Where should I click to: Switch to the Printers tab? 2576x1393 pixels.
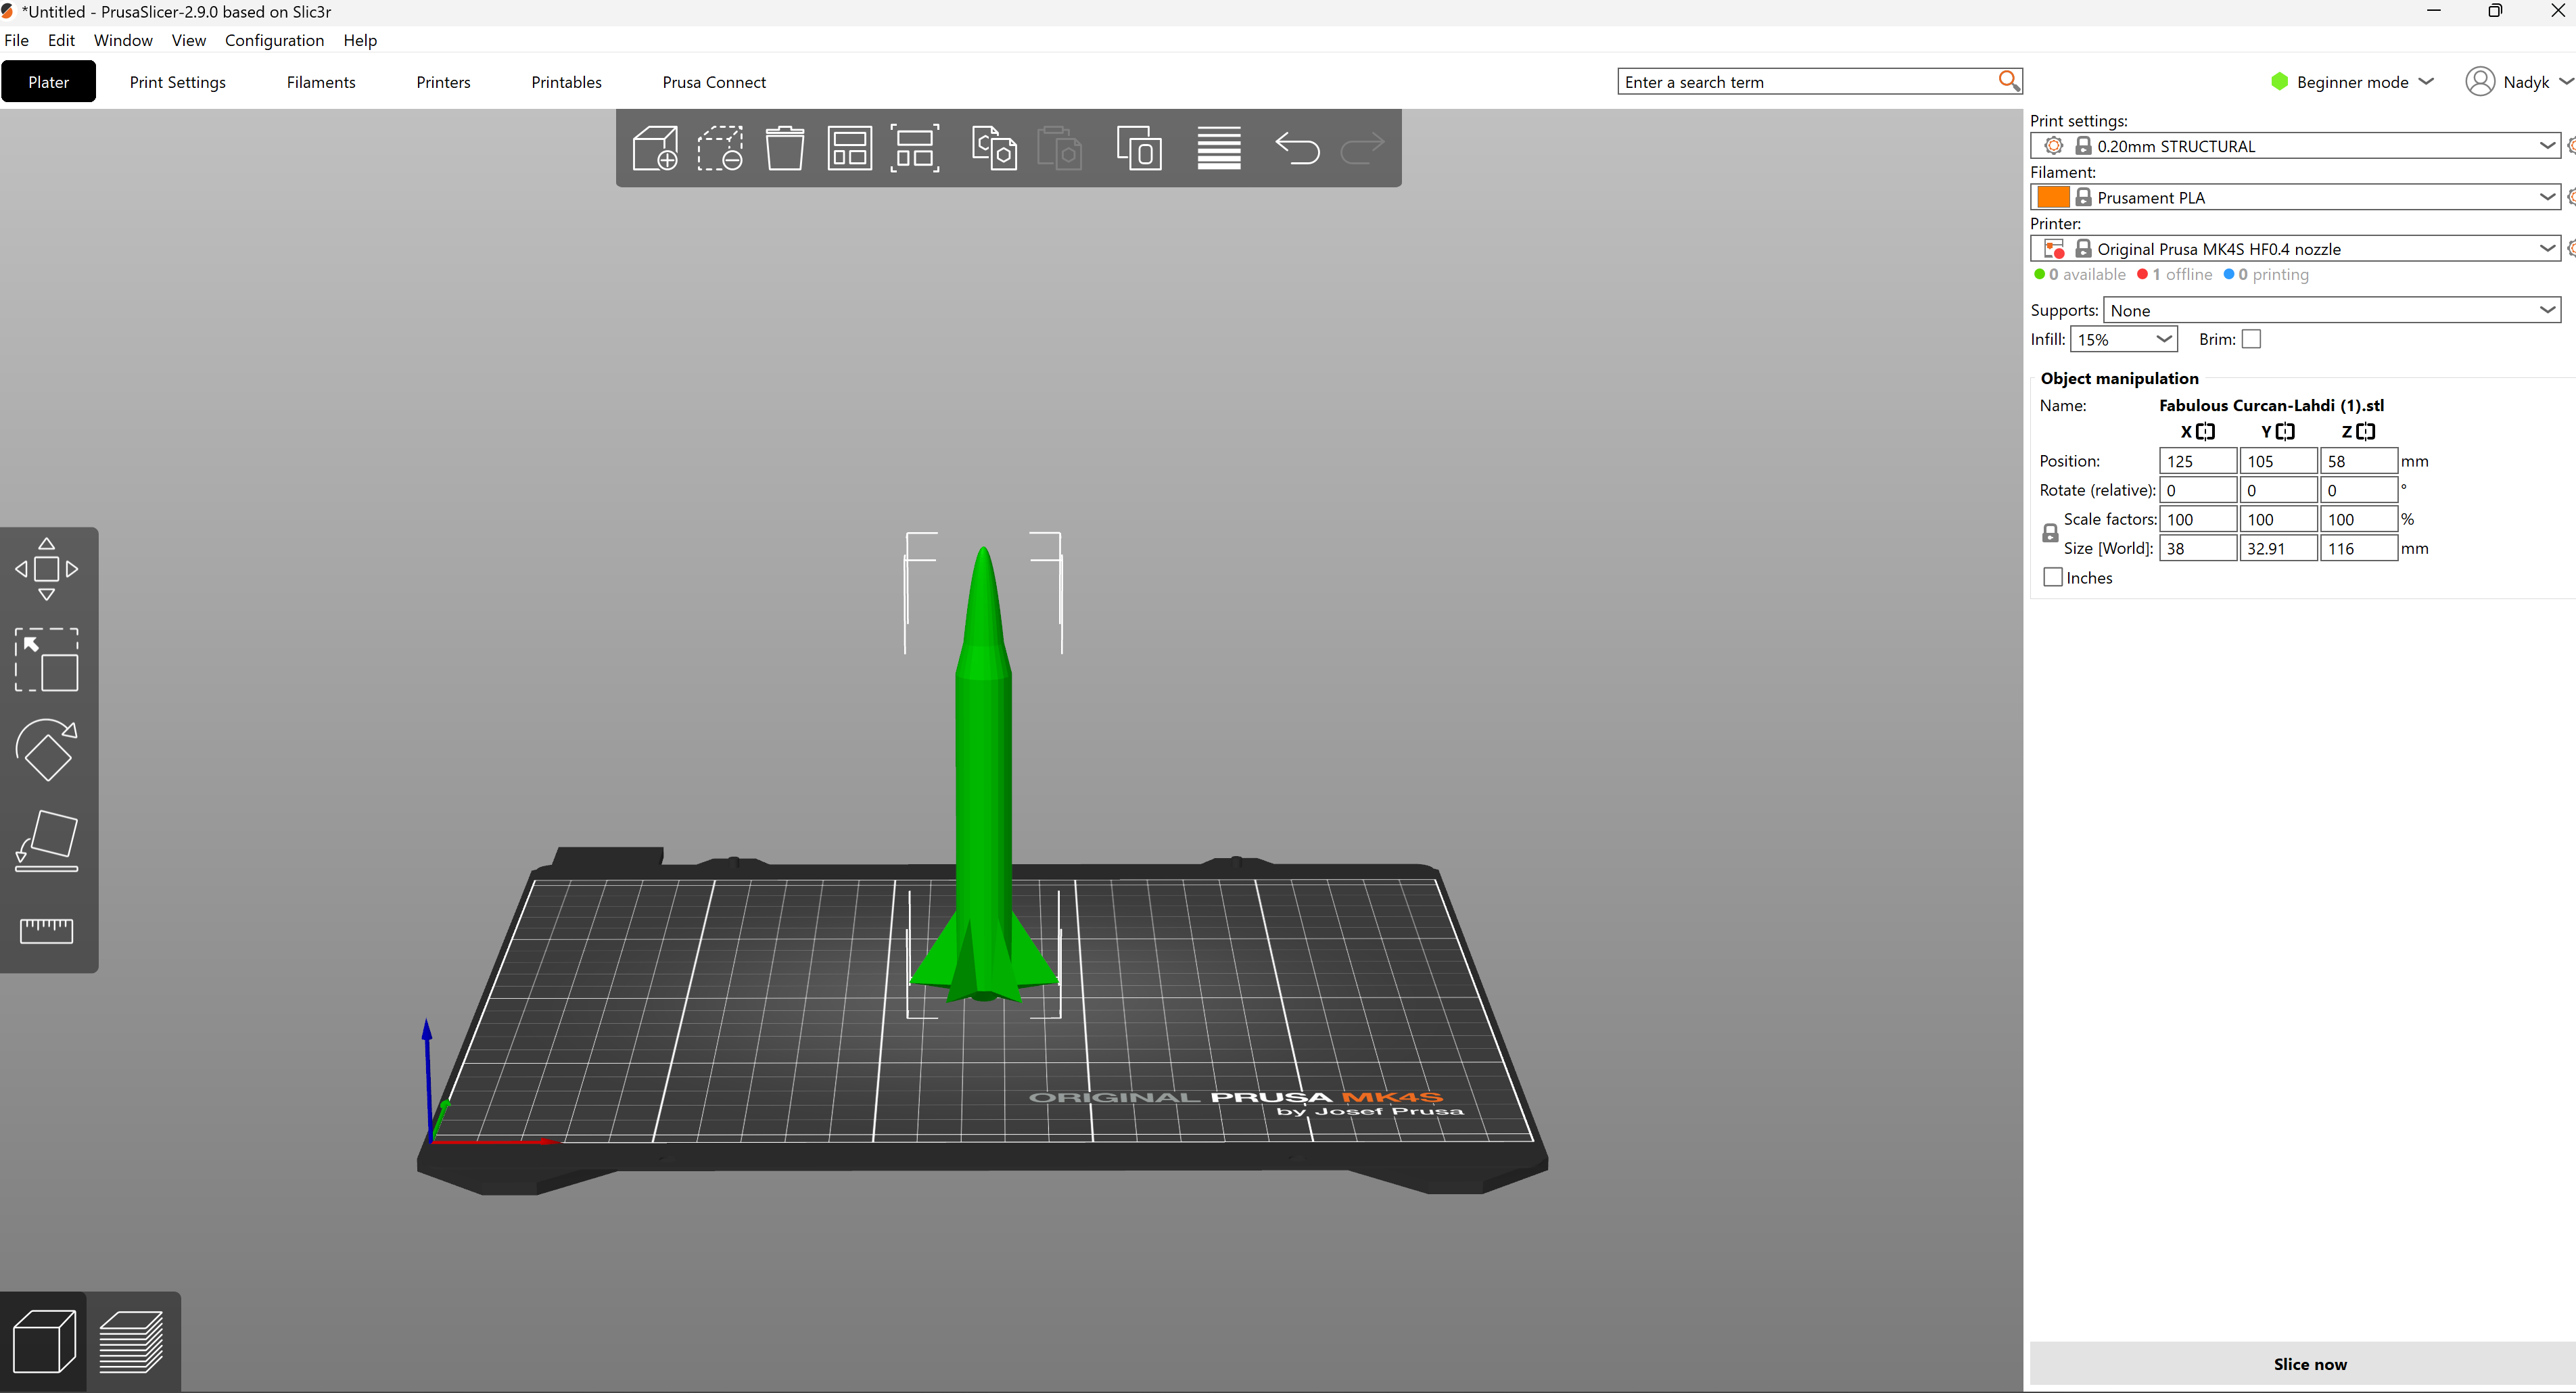point(443,82)
